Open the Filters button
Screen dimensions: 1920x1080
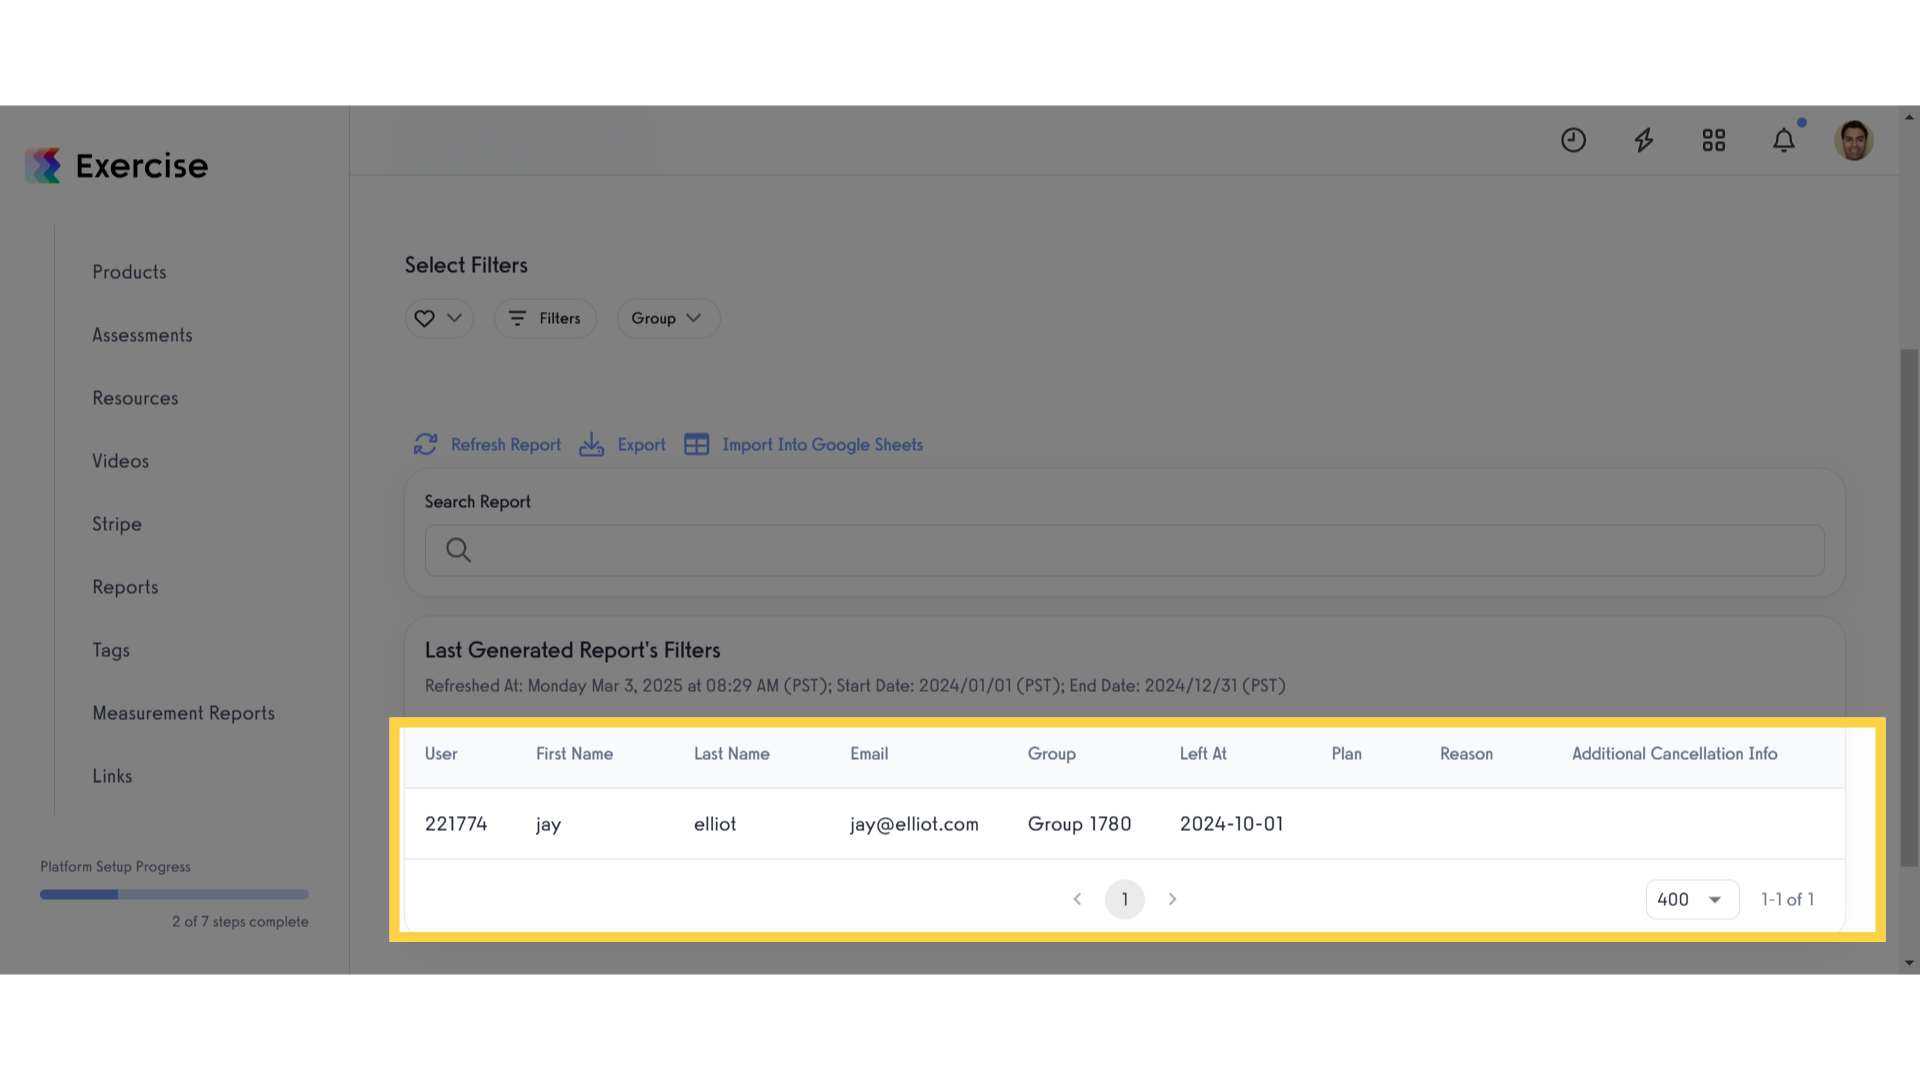tap(545, 318)
